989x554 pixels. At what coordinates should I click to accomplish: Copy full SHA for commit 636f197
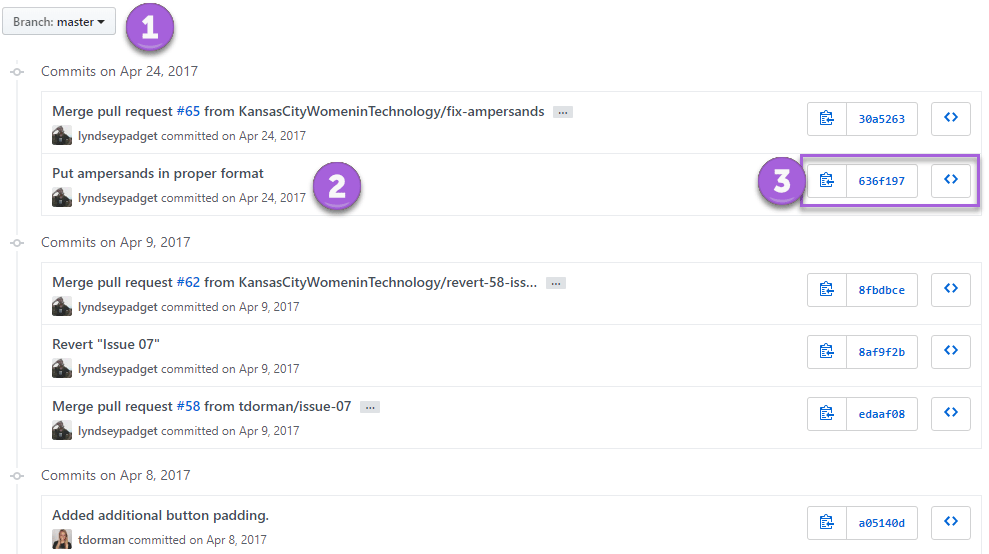click(826, 181)
